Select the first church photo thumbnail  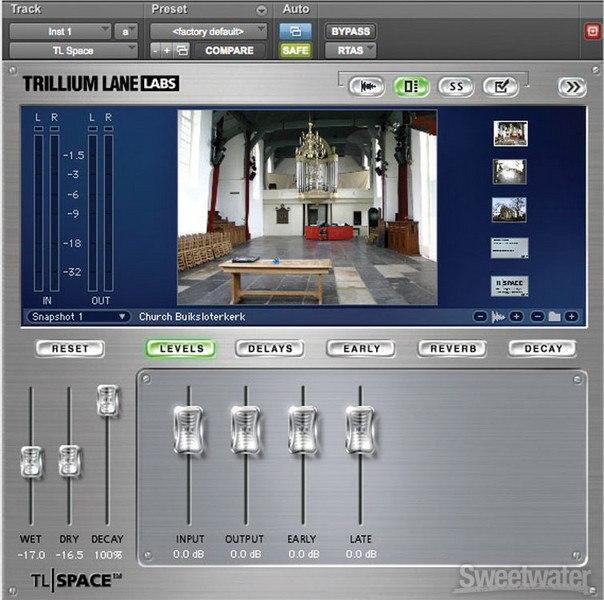[510, 133]
